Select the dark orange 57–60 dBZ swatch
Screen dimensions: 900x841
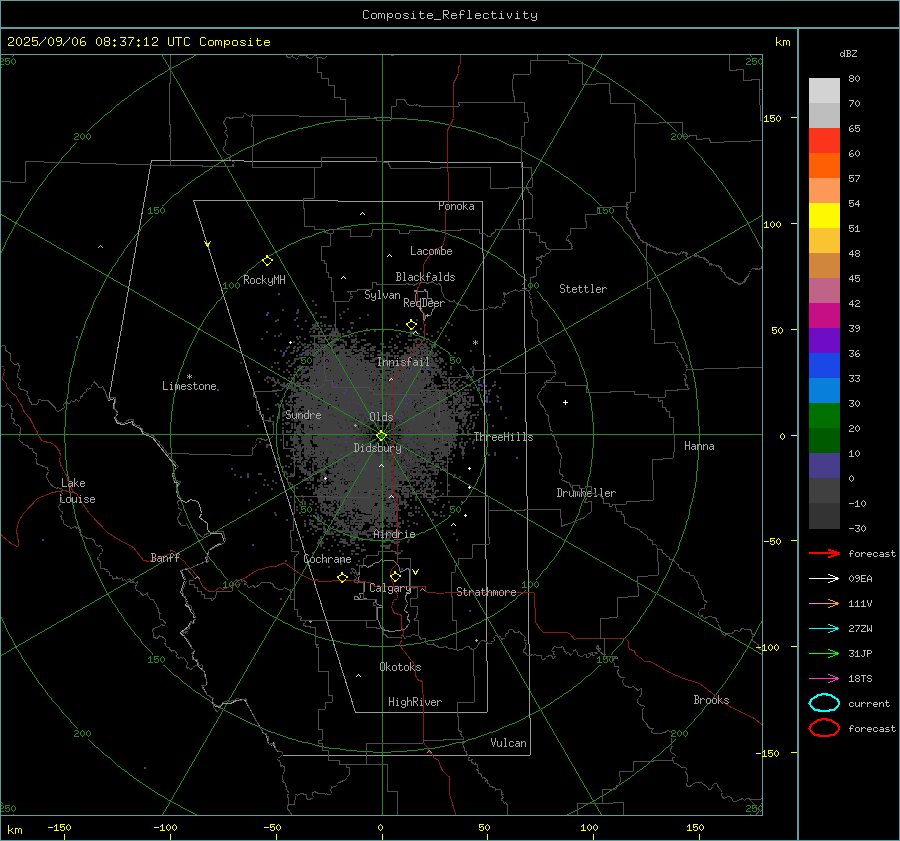[824, 165]
